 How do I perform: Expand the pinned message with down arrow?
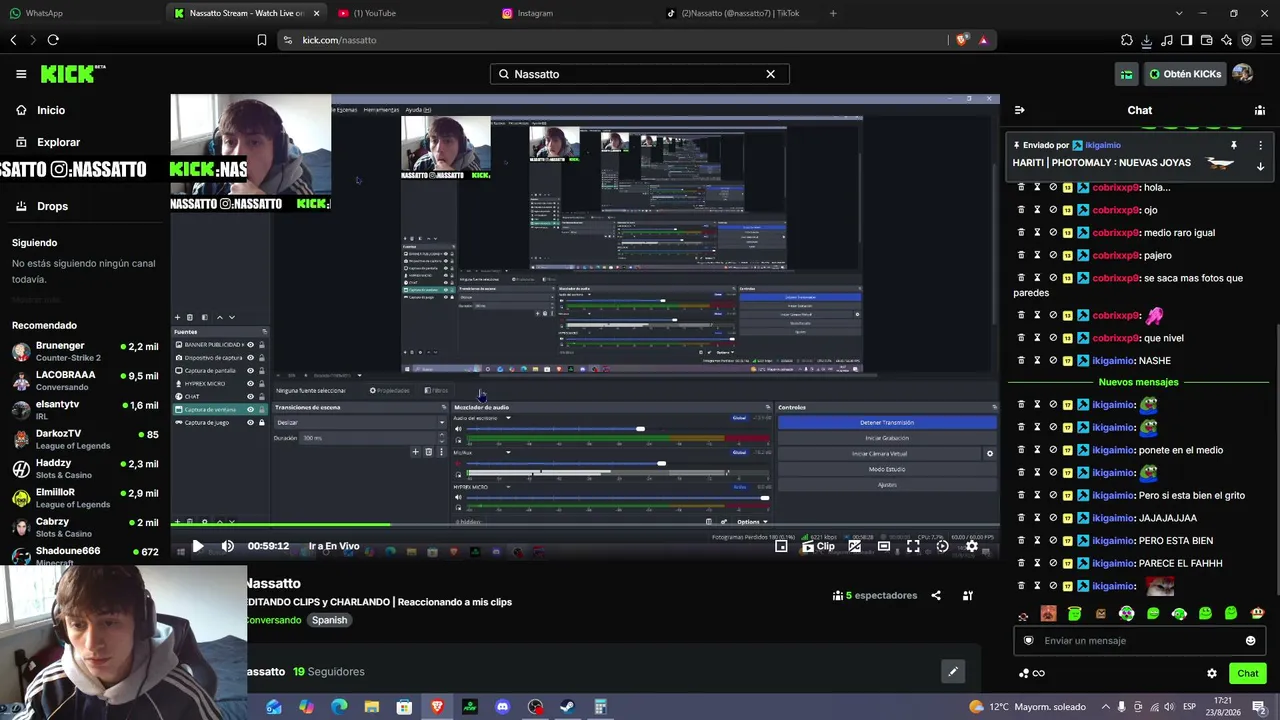click(1260, 167)
